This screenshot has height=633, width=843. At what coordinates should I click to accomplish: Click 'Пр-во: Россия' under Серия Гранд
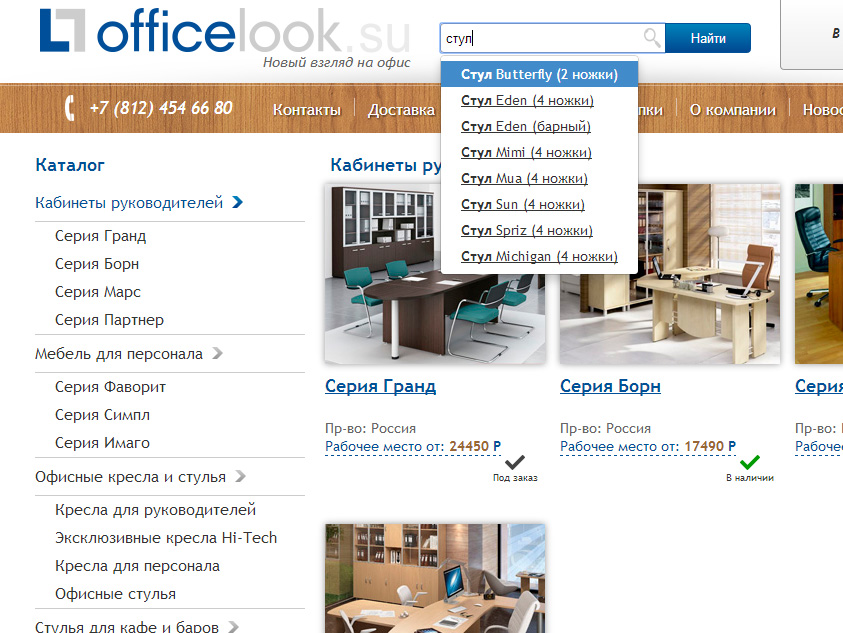coord(370,429)
